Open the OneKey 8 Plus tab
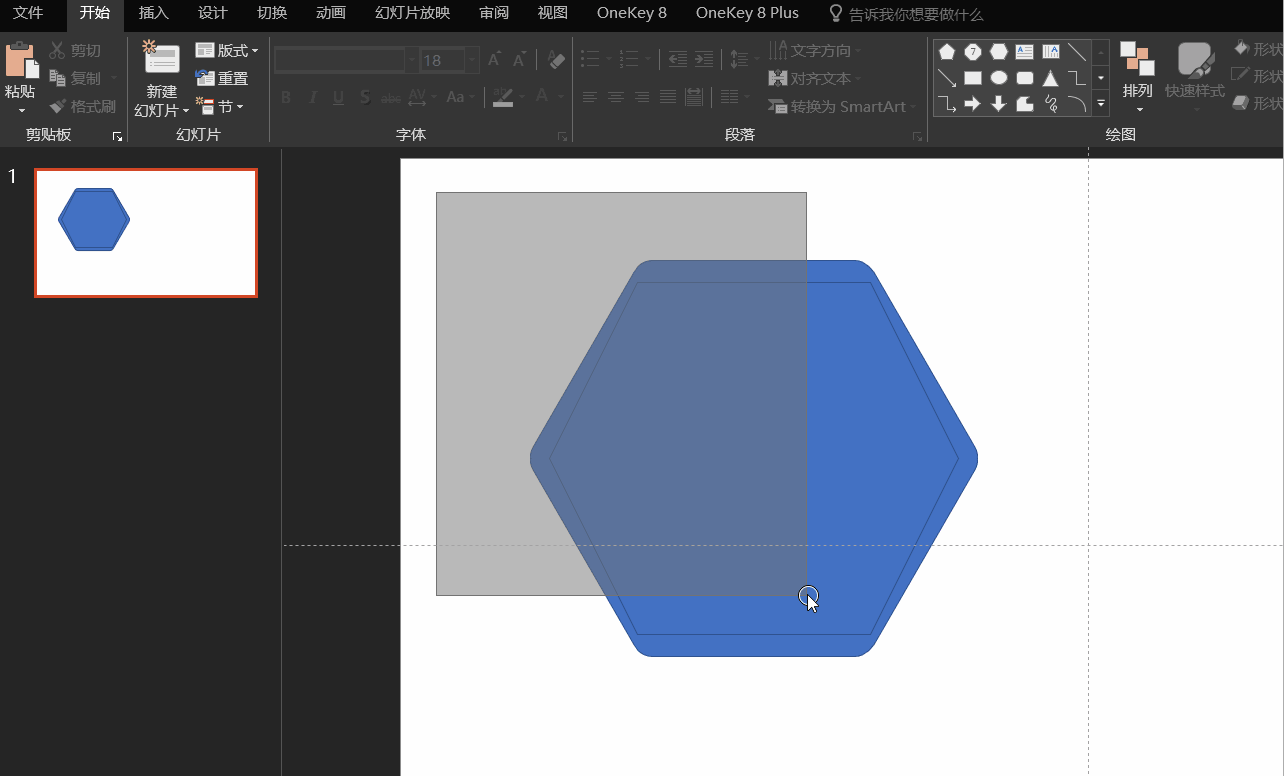Viewport: 1284px width, 776px height. click(x=747, y=13)
